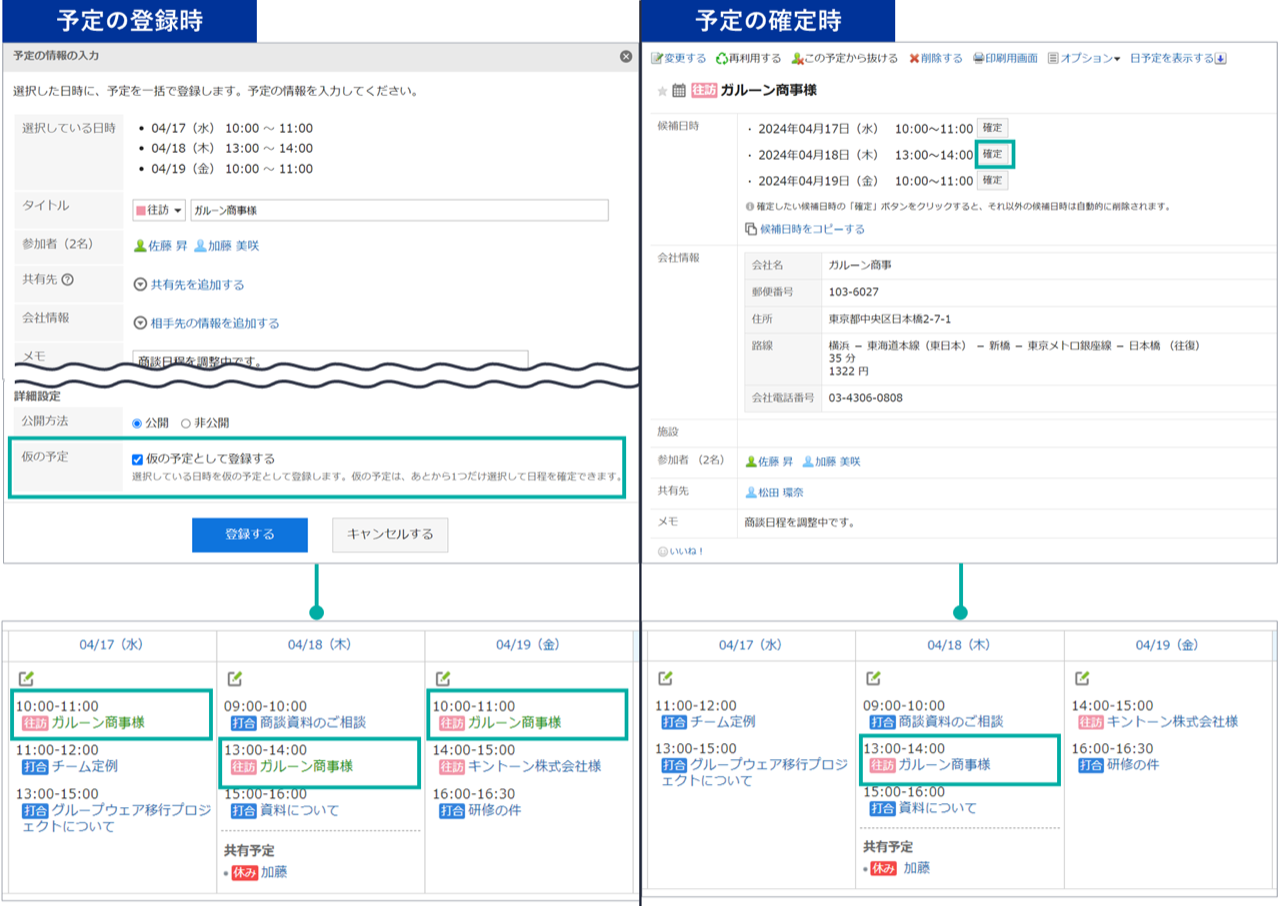Click 休み 加藤 shared entry in right calendar
Image resolution: width=1280 pixels, height=906 pixels.
pos(899,868)
